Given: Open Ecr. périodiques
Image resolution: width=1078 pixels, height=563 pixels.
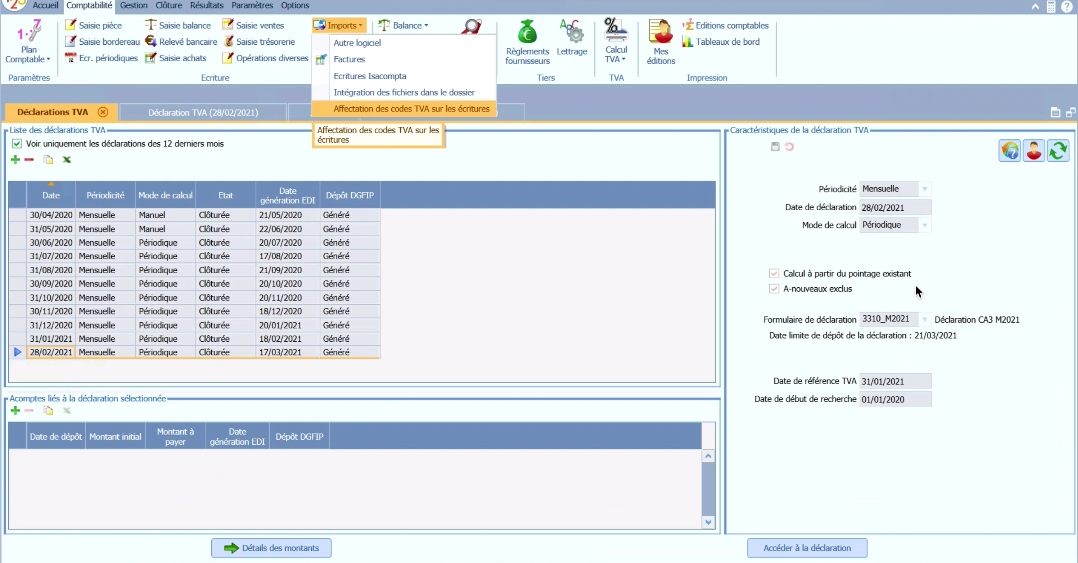Looking at the screenshot, I should pyautogui.click(x=101, y=58).
